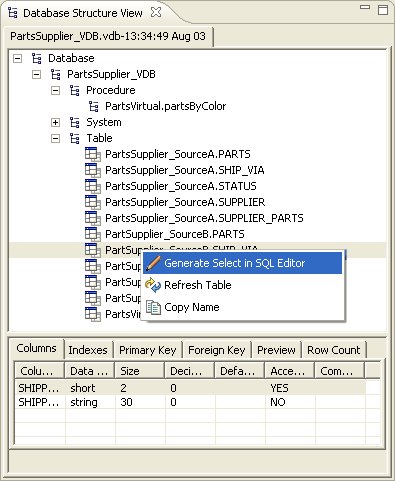Select PartSupplier_SourceB.PARTS table
Viewport: 395px width, 481px height.
175,234
